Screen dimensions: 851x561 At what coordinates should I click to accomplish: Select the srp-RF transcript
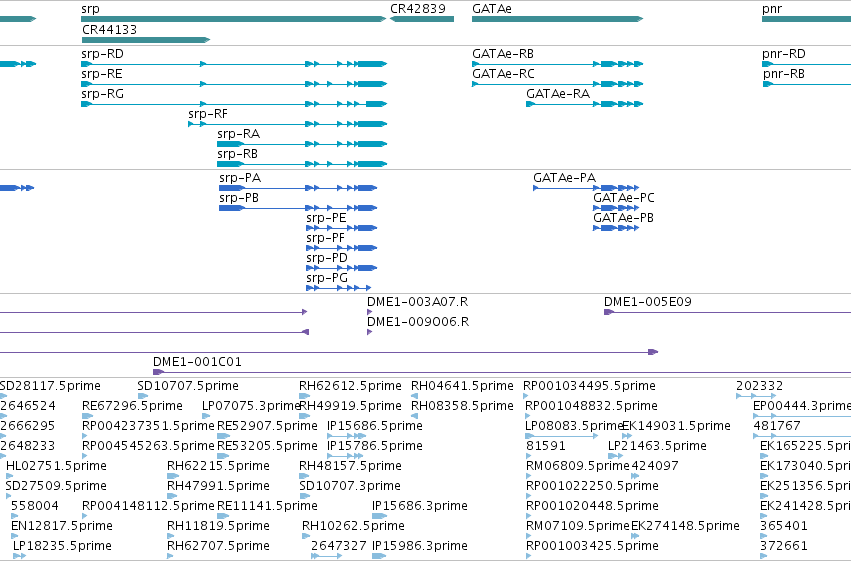coord(288,124)
